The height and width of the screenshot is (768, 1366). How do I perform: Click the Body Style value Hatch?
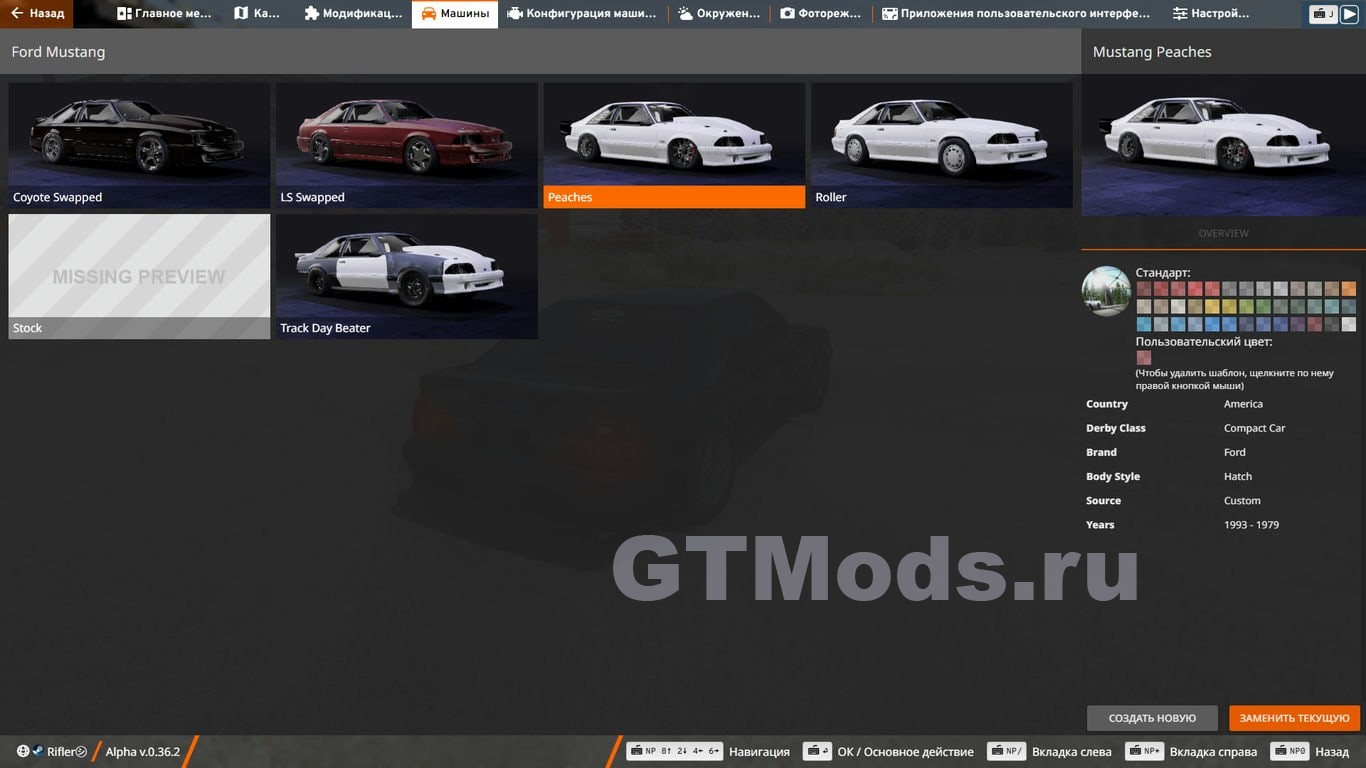click(x=1238, y=476)
